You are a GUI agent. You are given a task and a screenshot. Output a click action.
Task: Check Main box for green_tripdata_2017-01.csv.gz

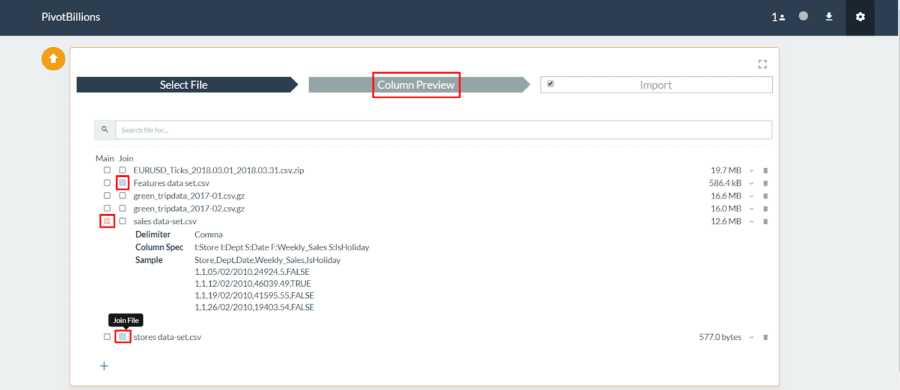coord(107,195)
